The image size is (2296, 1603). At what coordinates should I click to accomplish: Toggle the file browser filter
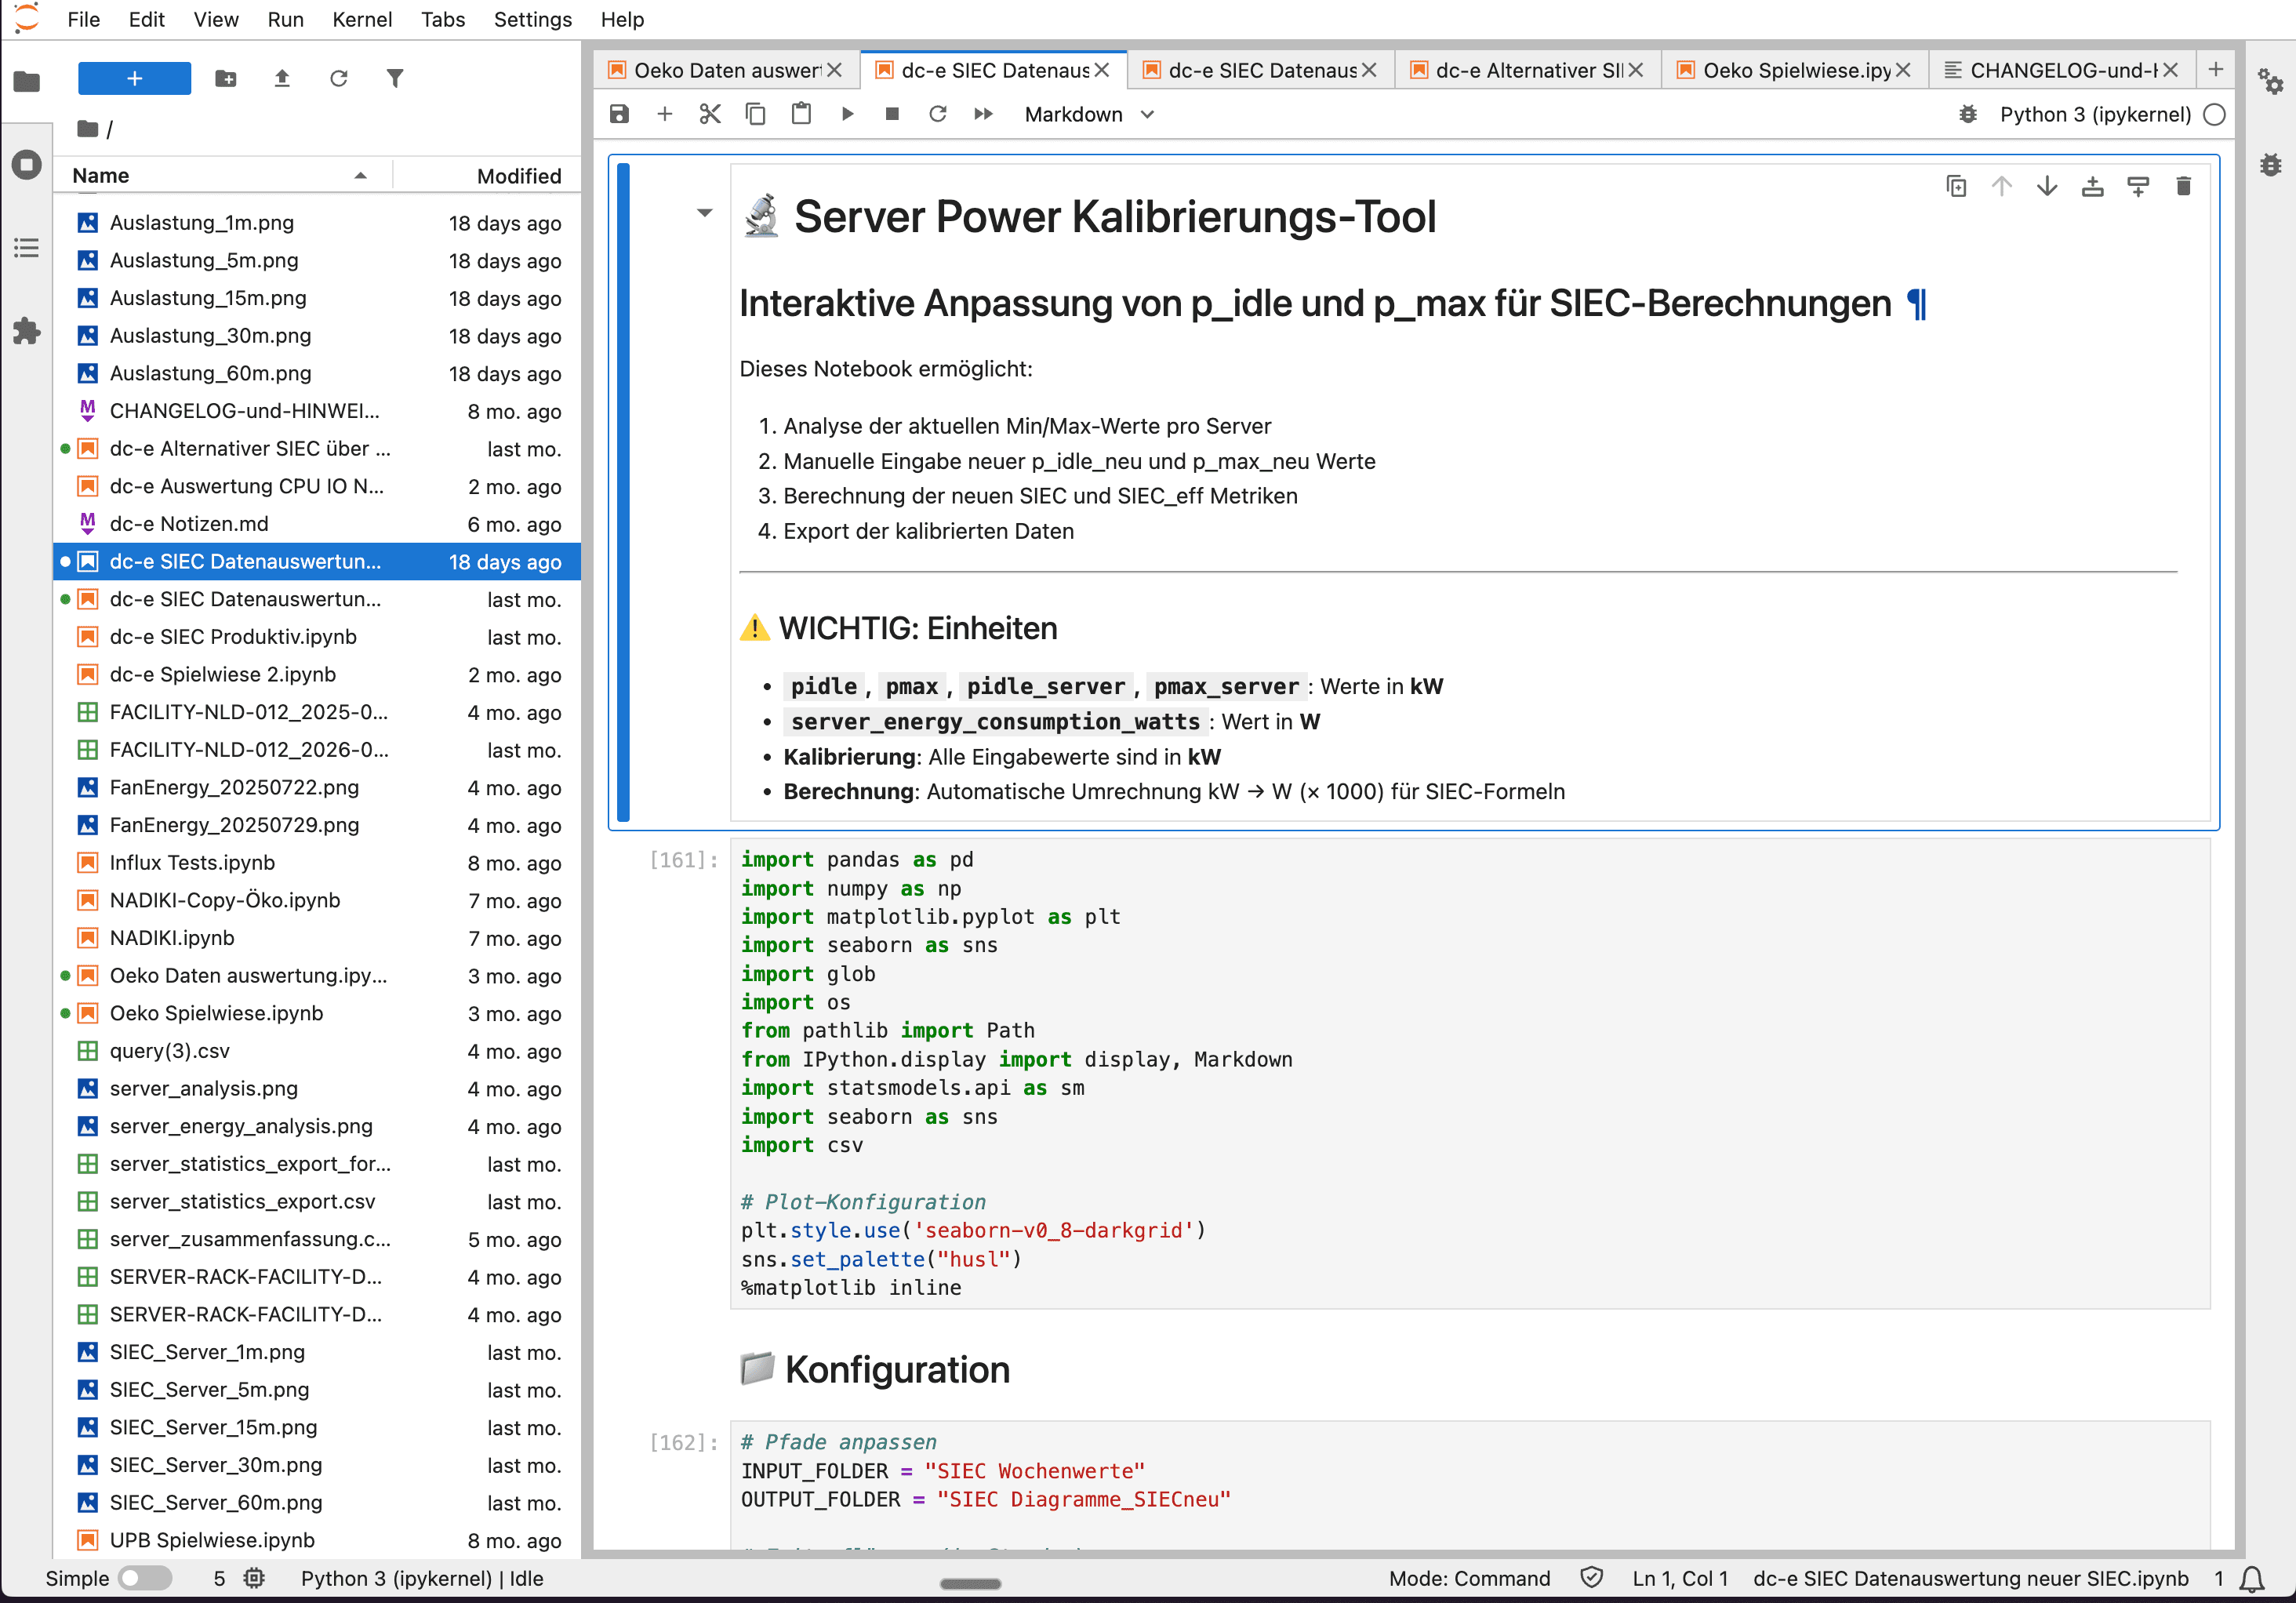(395, 77)
